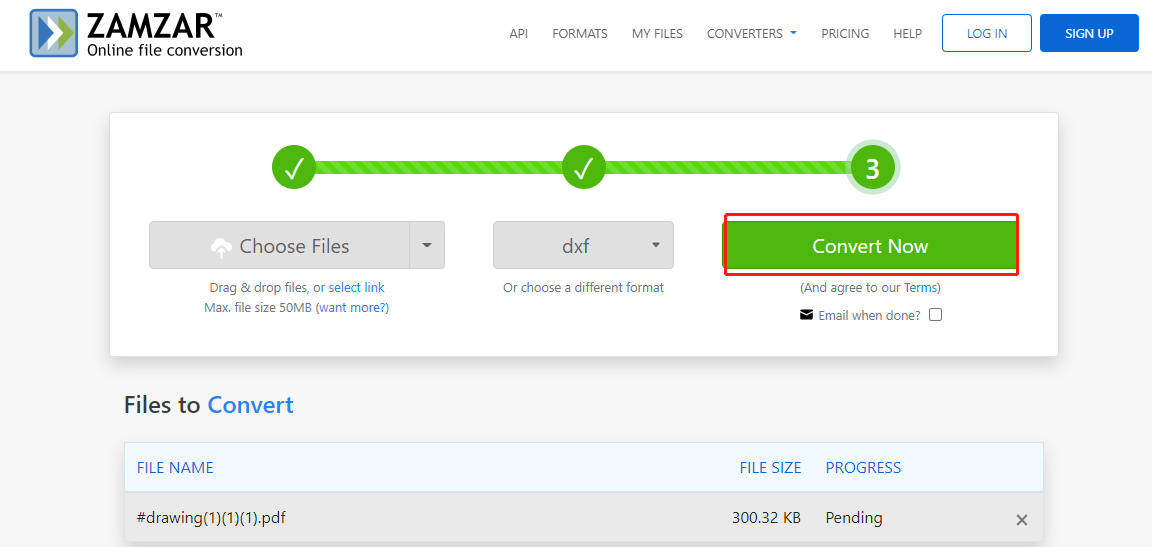Click the Or choose a different format text
1152x547 pixels.
583,288
